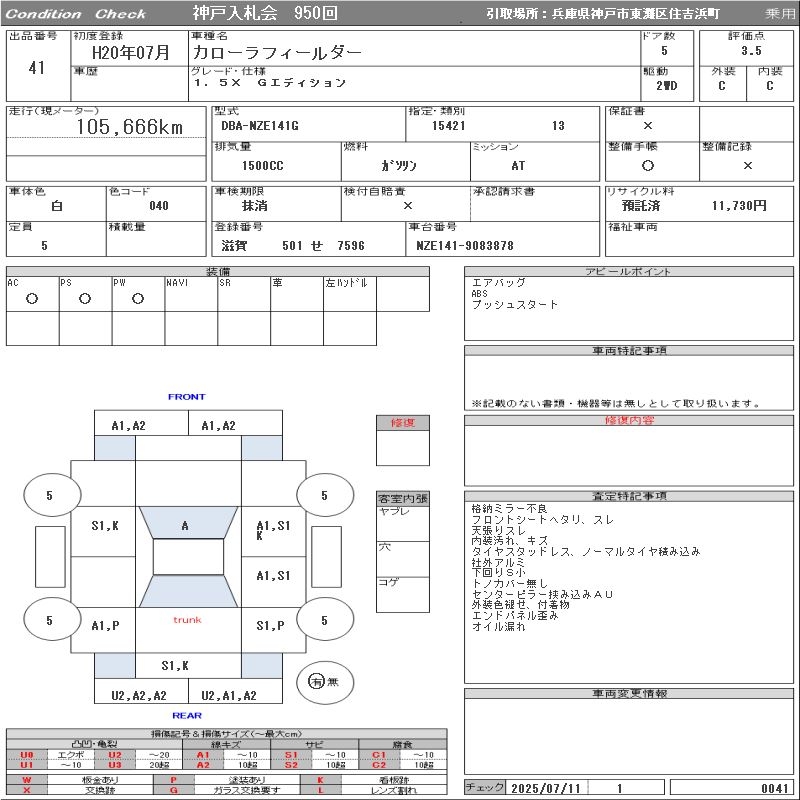Click the ヤブレ cell under 客室内張
The width and height of the screenshot is (800, 800).
(x=403, y=523)
